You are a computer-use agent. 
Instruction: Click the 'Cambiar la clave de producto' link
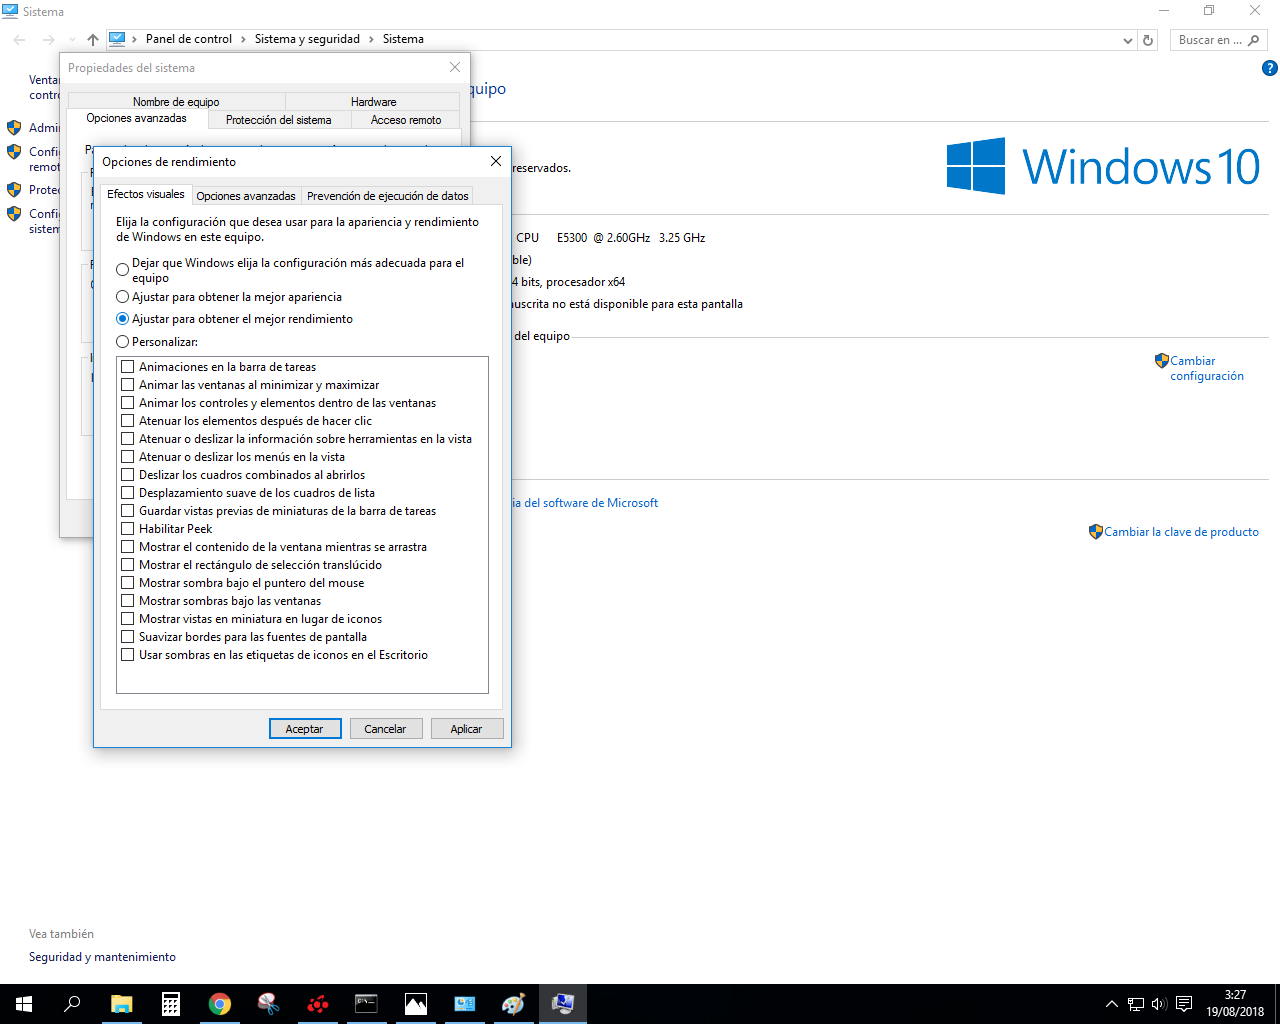point(1181,532)
